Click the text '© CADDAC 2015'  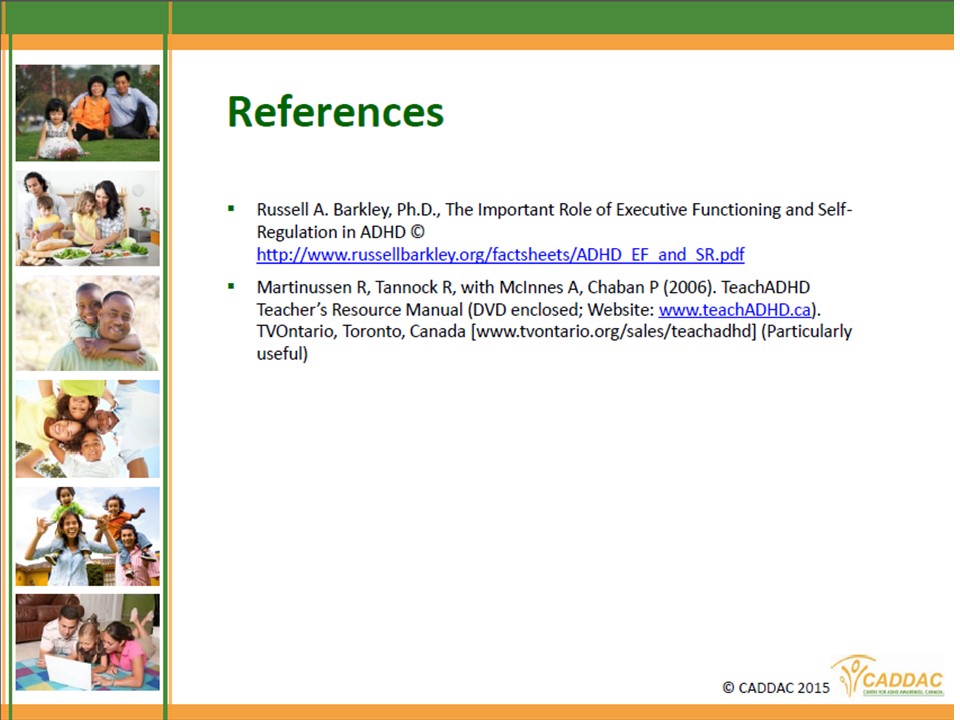776,688
